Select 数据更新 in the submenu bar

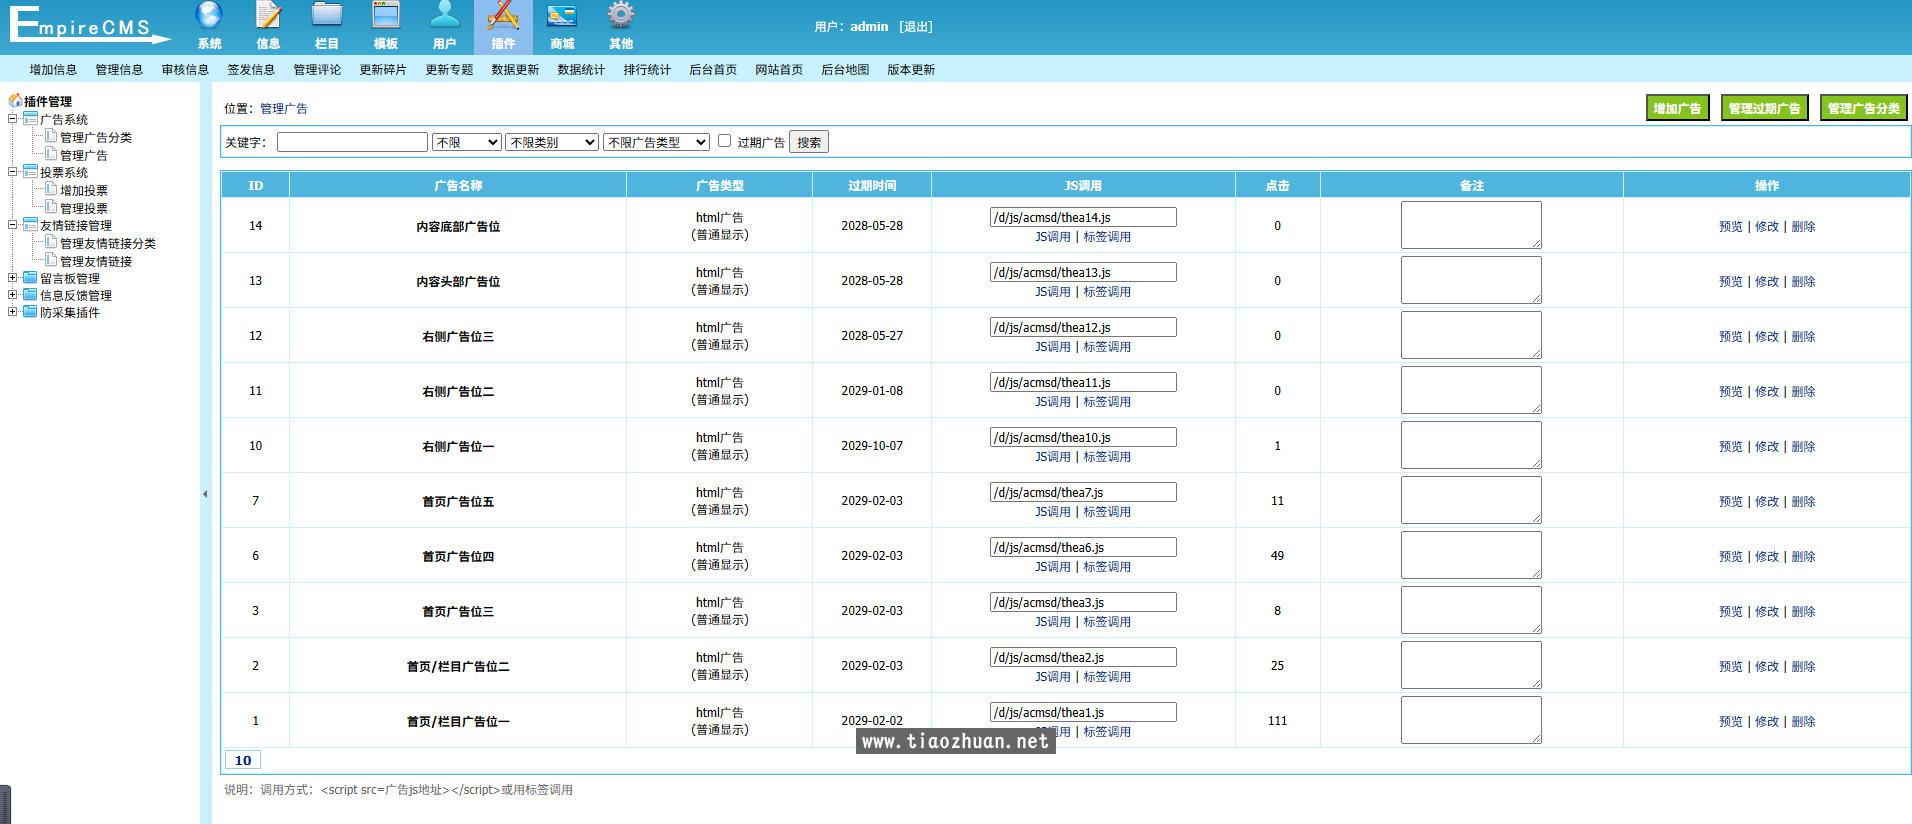515,70
